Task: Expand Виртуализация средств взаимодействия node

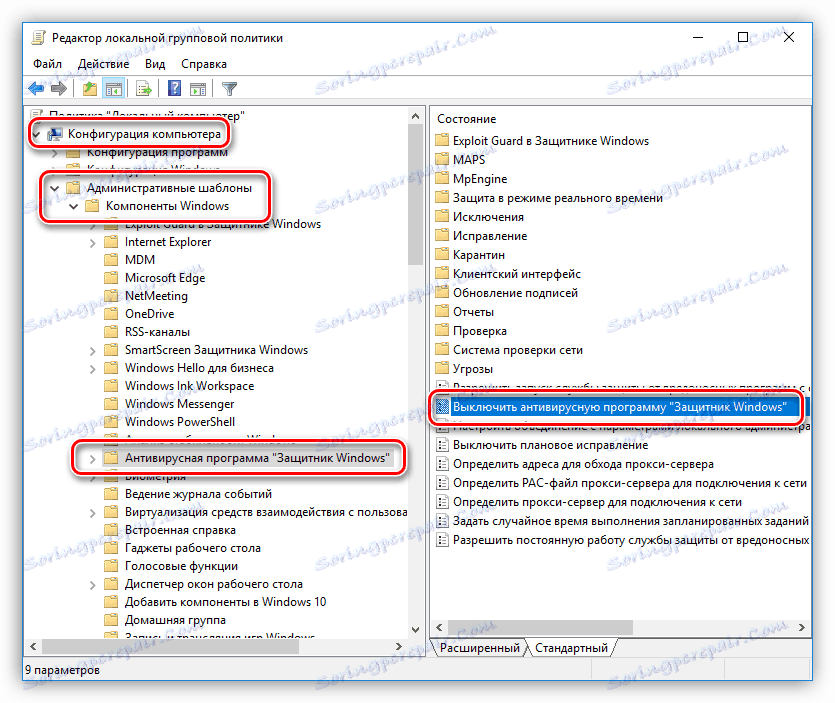Action: coord(93,513)
